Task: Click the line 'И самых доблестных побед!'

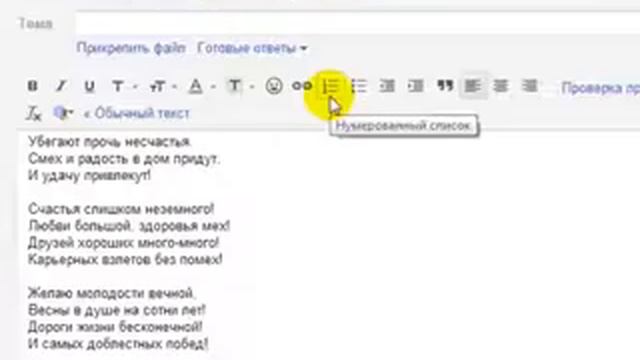Action: 118,344
